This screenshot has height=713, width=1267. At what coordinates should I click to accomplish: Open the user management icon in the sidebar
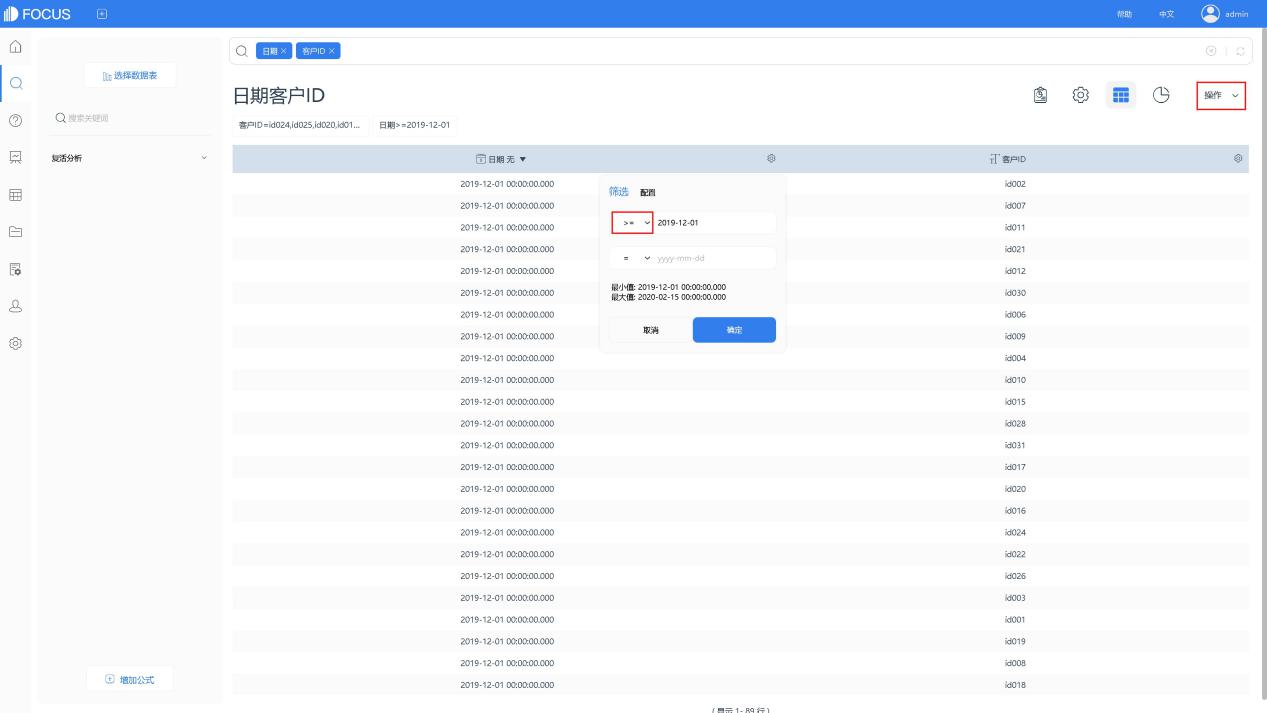click(15, 306)
